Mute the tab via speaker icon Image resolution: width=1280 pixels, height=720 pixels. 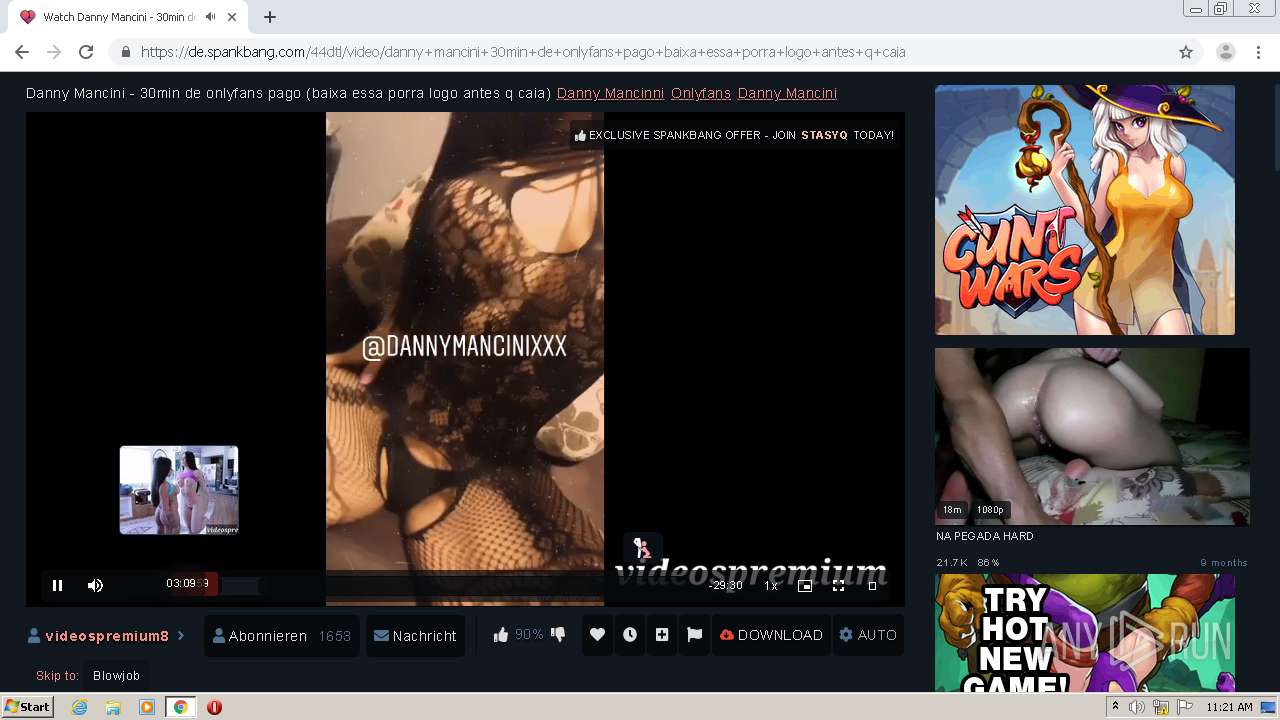(211, 17)
